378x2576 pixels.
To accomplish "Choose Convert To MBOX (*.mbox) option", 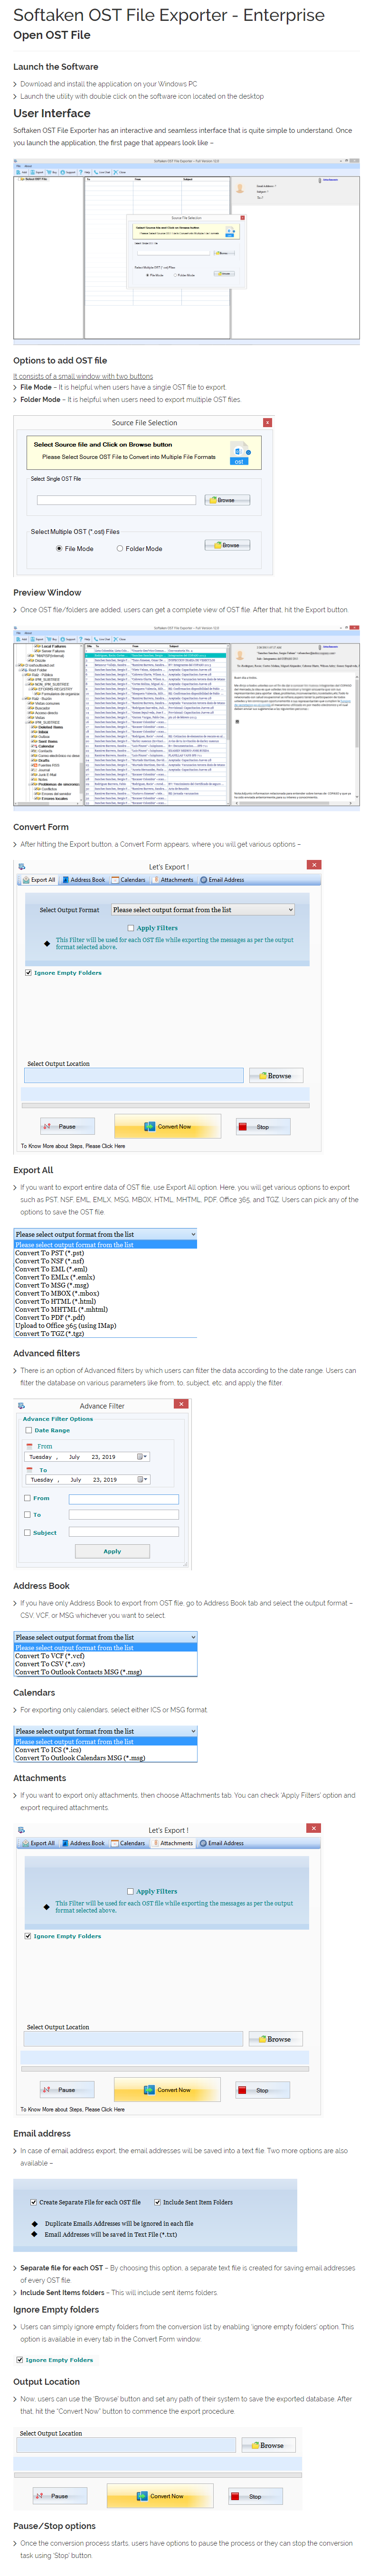I will click(x=57, y=1293).
